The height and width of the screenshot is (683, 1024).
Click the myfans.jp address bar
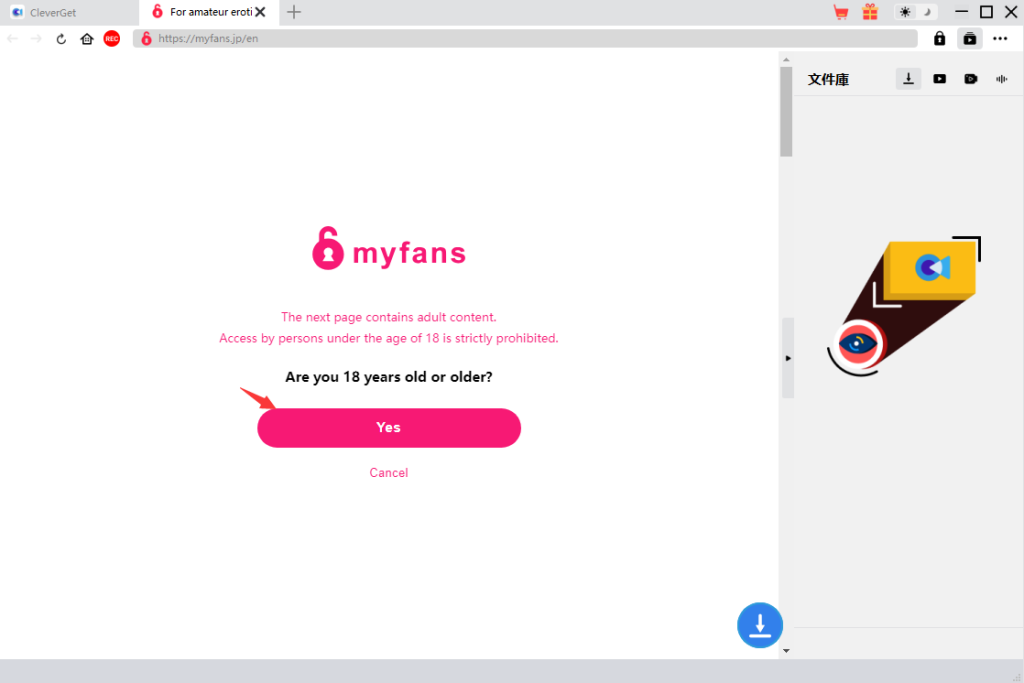525,39
